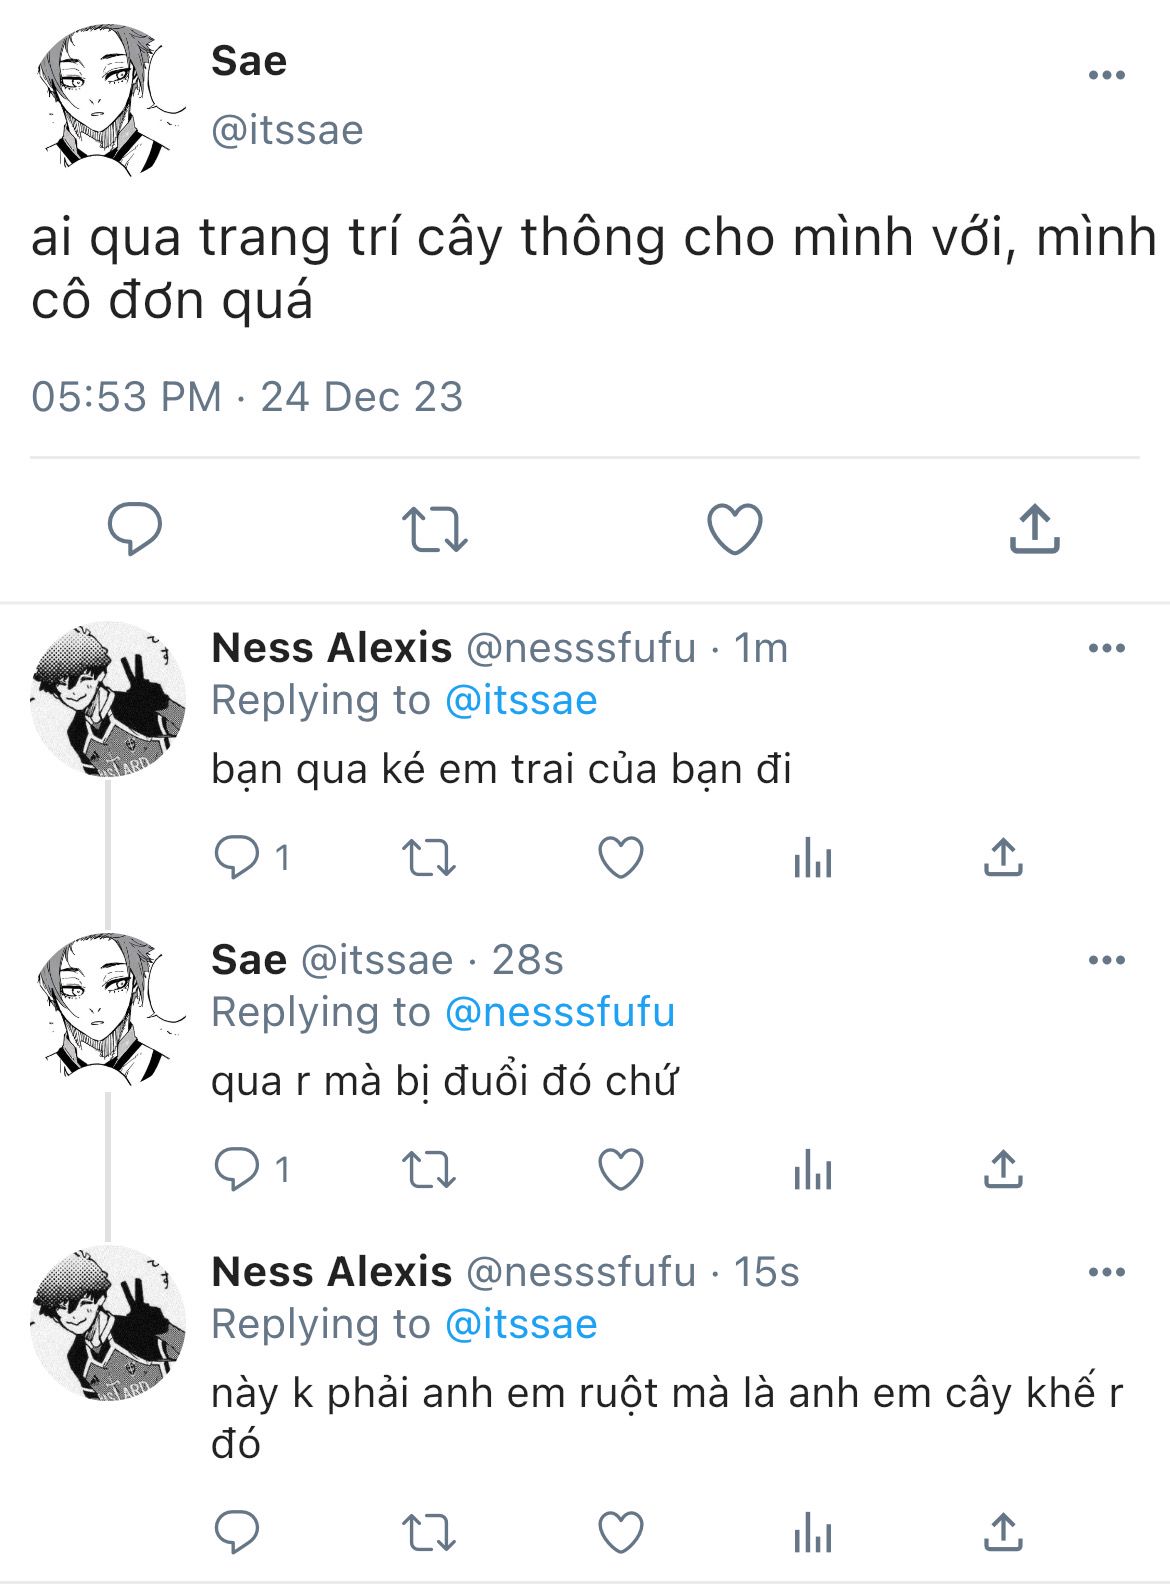1170x1584 pixels.
Task: Like Ness Alexis's 1m reply
Action: tap(620, 858)
